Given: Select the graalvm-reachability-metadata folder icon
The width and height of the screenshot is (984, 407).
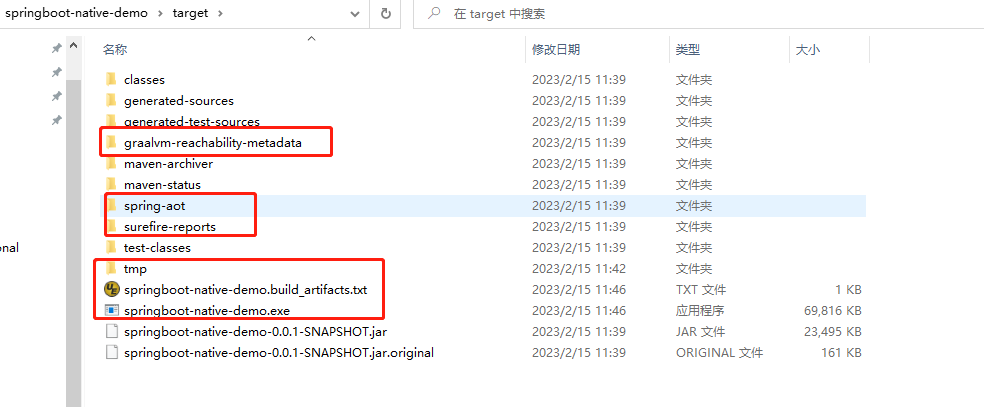Looking at the screenshot, I should [x=112, y=142].
